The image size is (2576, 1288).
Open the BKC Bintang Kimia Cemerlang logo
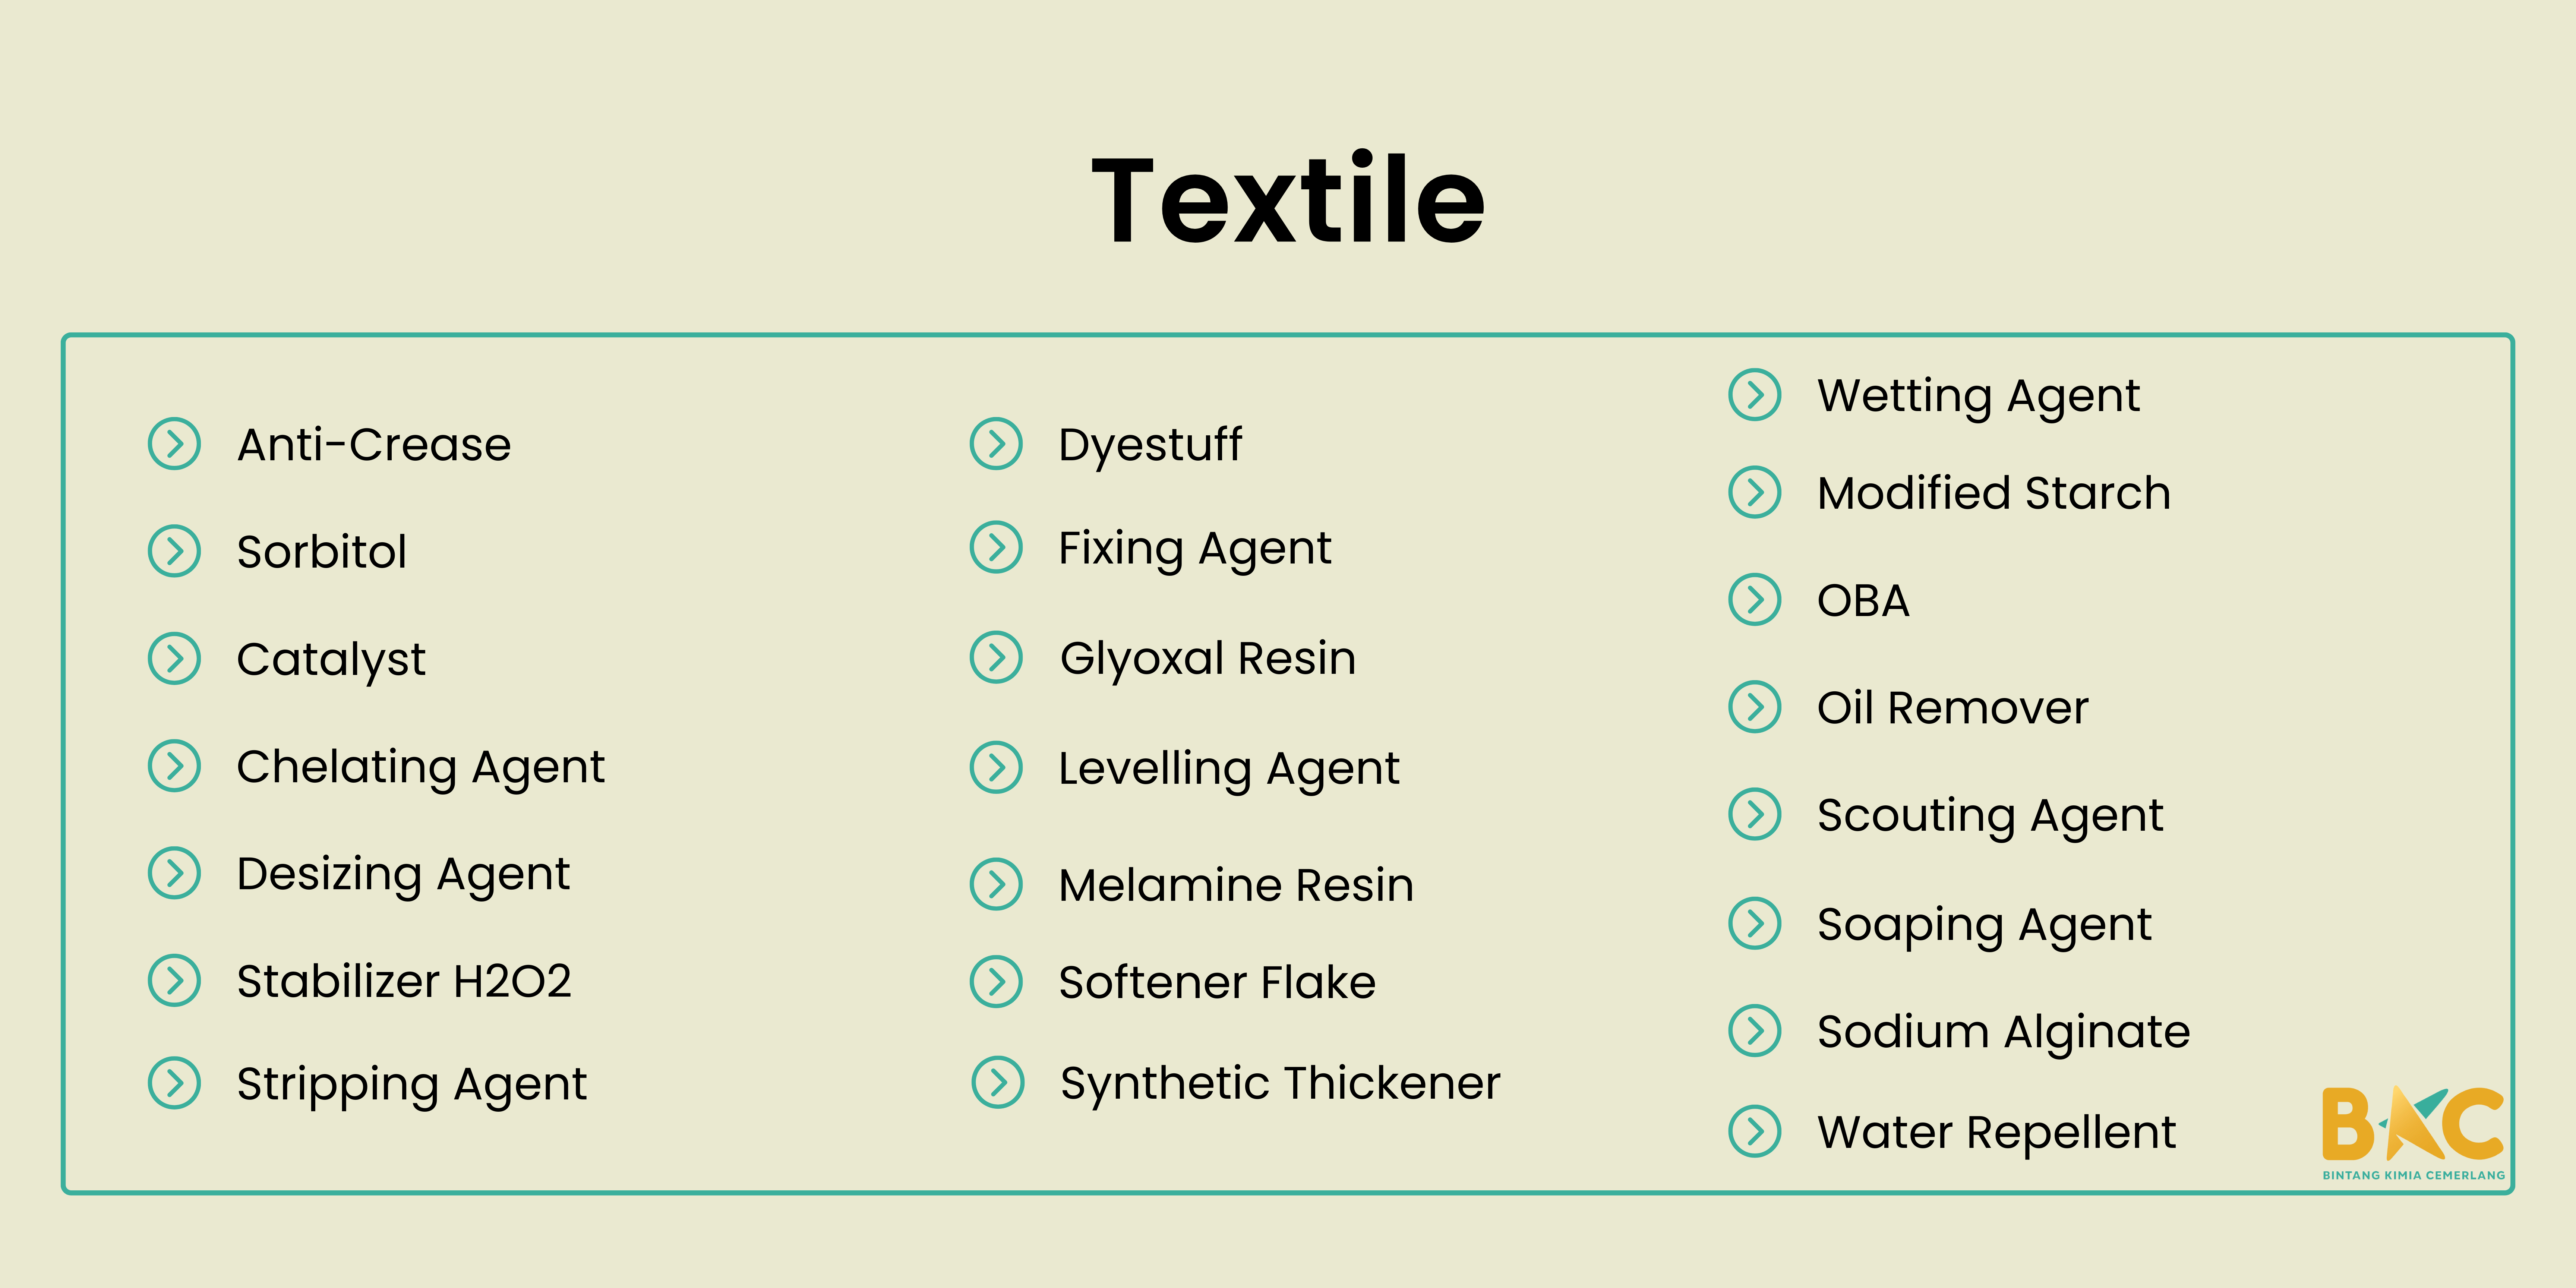pyautogui.click(x=2413, y=1133)
